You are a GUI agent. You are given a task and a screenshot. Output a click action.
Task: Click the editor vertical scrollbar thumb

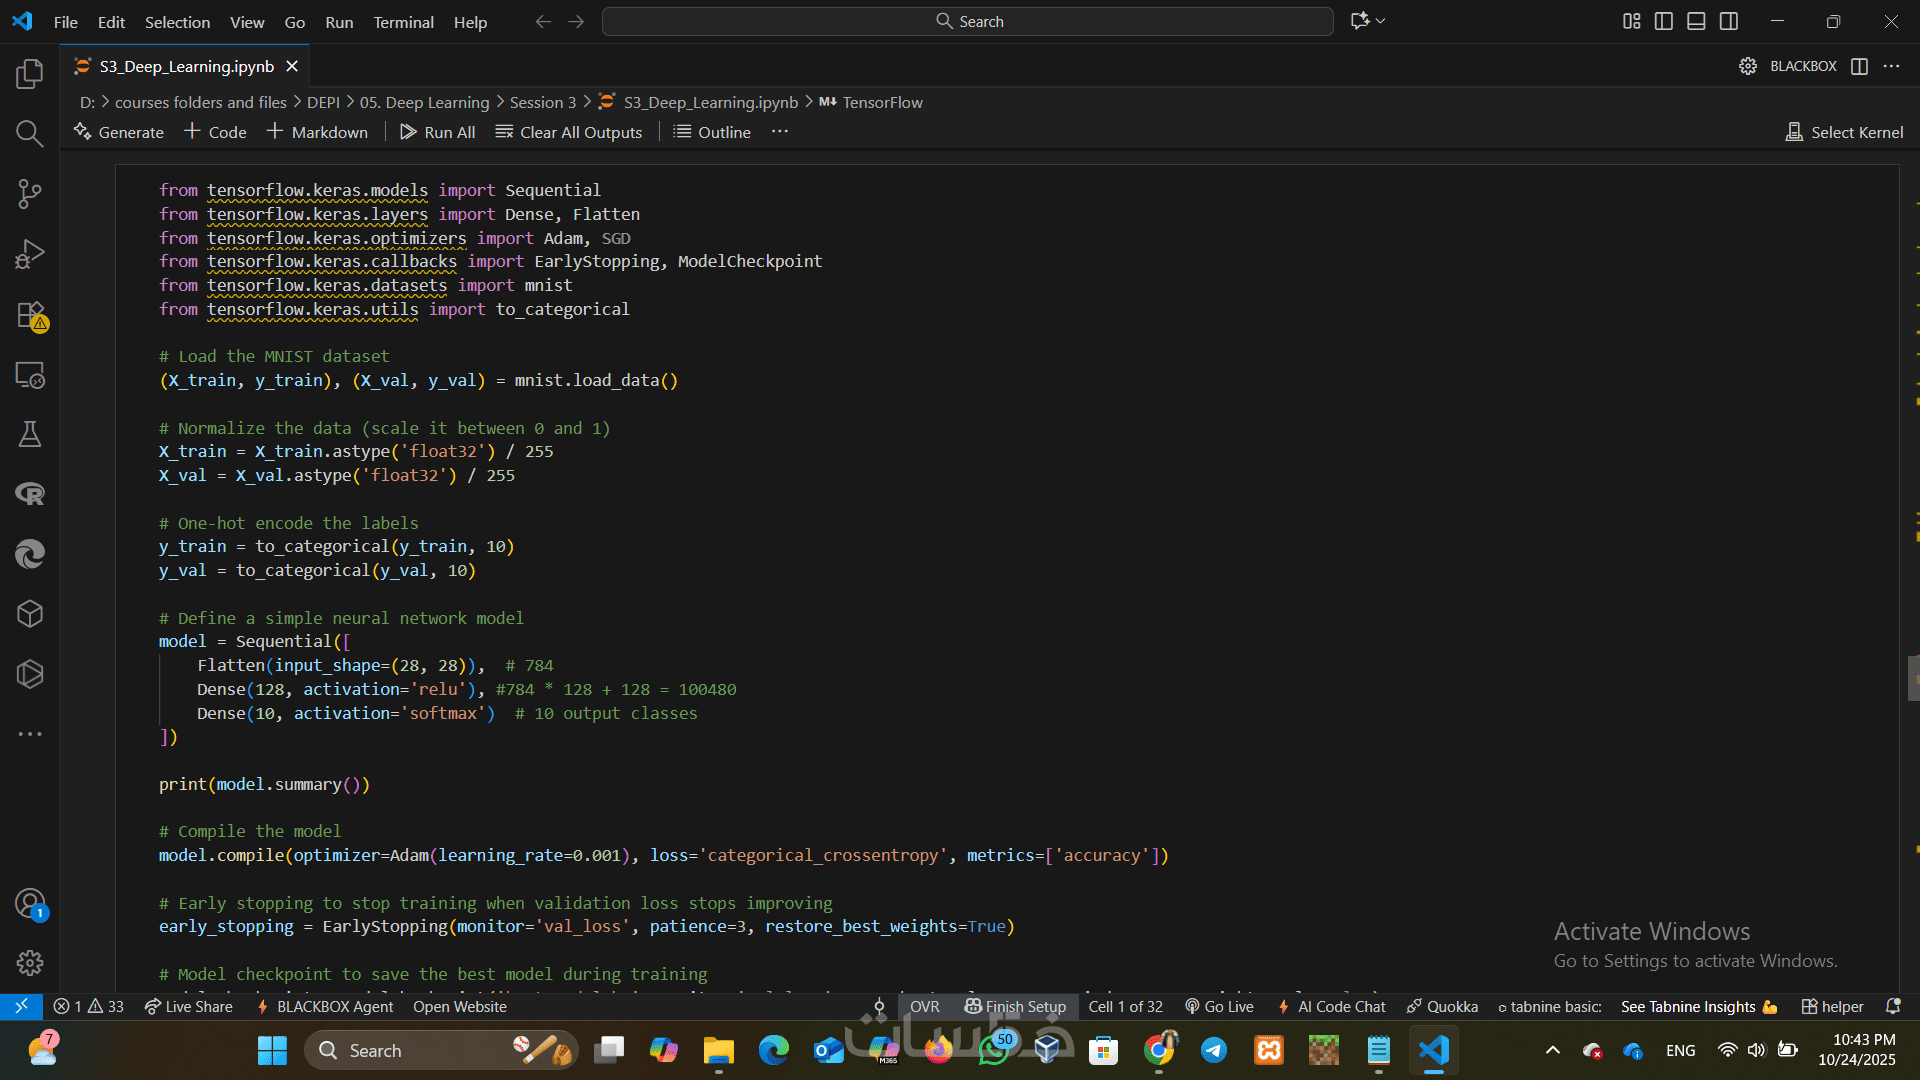point(1913,678)
